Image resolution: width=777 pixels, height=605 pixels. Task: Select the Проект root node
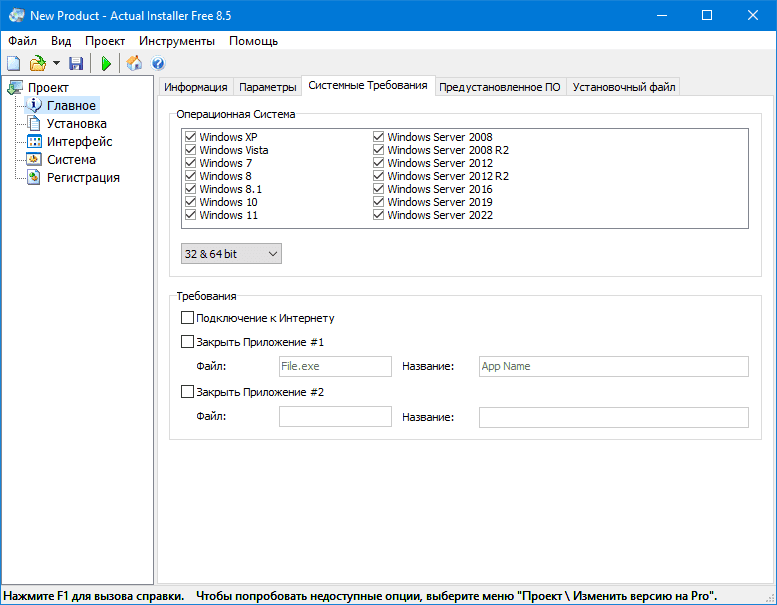(x=48, y=88)
